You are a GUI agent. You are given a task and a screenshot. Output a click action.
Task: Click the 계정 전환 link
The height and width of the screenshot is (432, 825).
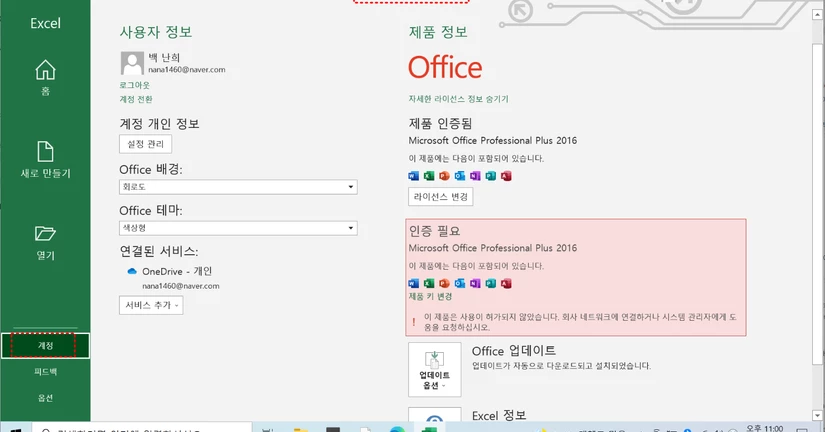[x=136, y=99]
